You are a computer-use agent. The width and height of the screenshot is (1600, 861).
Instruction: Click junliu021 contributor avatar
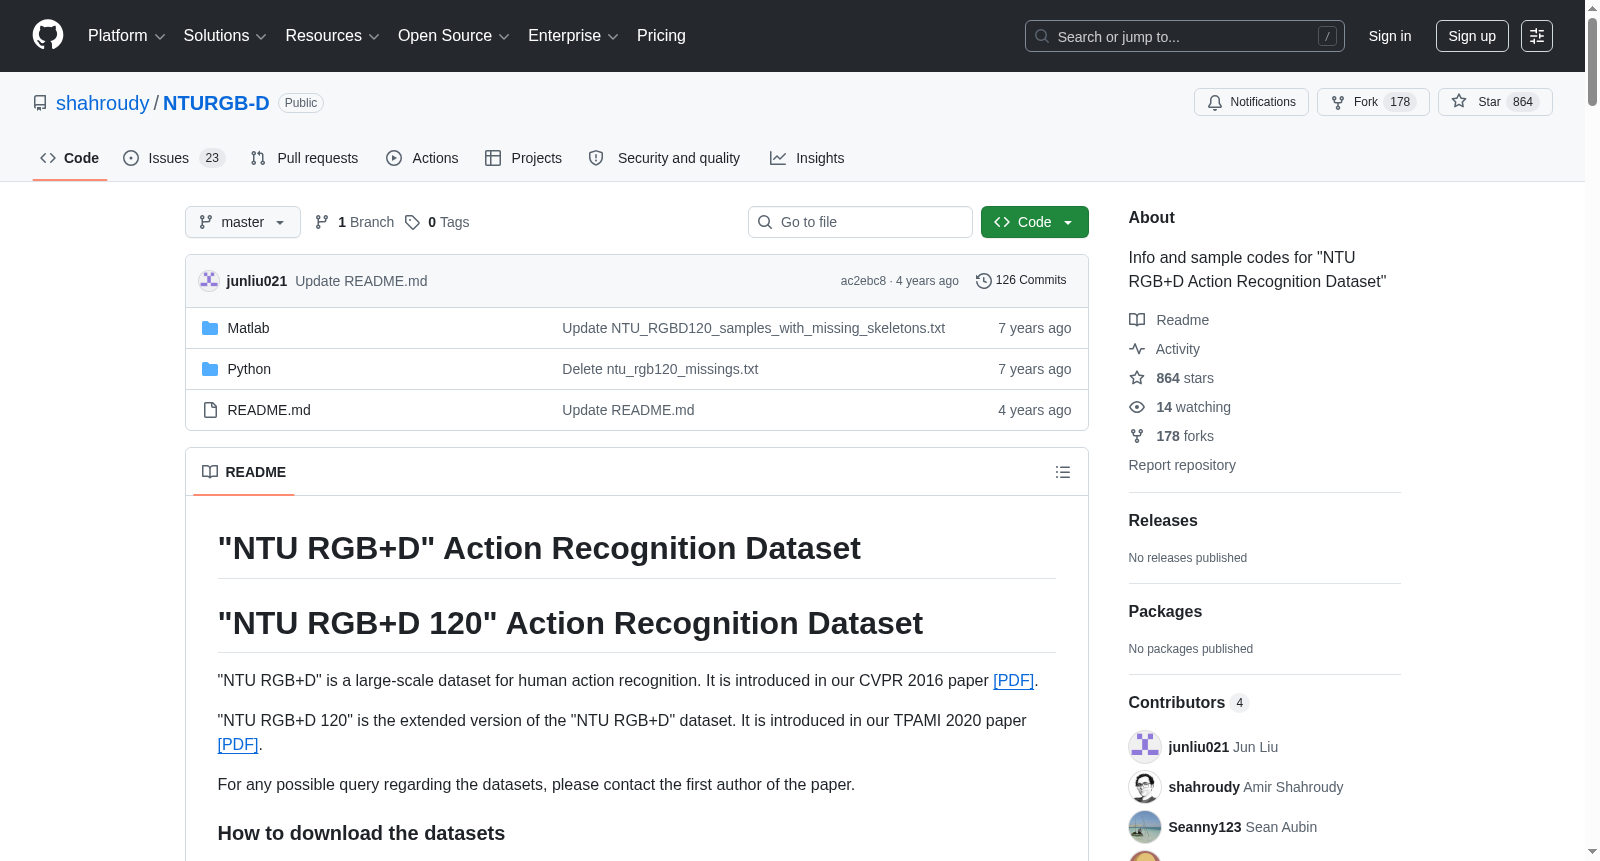pos(1145,747)
